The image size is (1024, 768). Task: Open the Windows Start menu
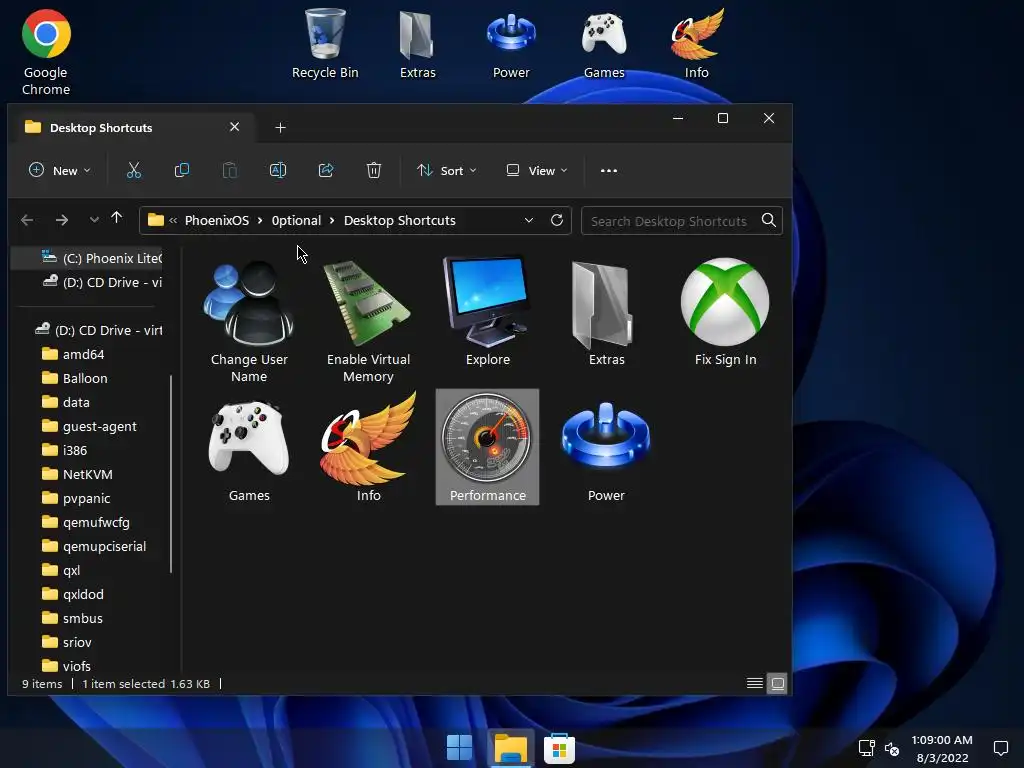(460, 748)
